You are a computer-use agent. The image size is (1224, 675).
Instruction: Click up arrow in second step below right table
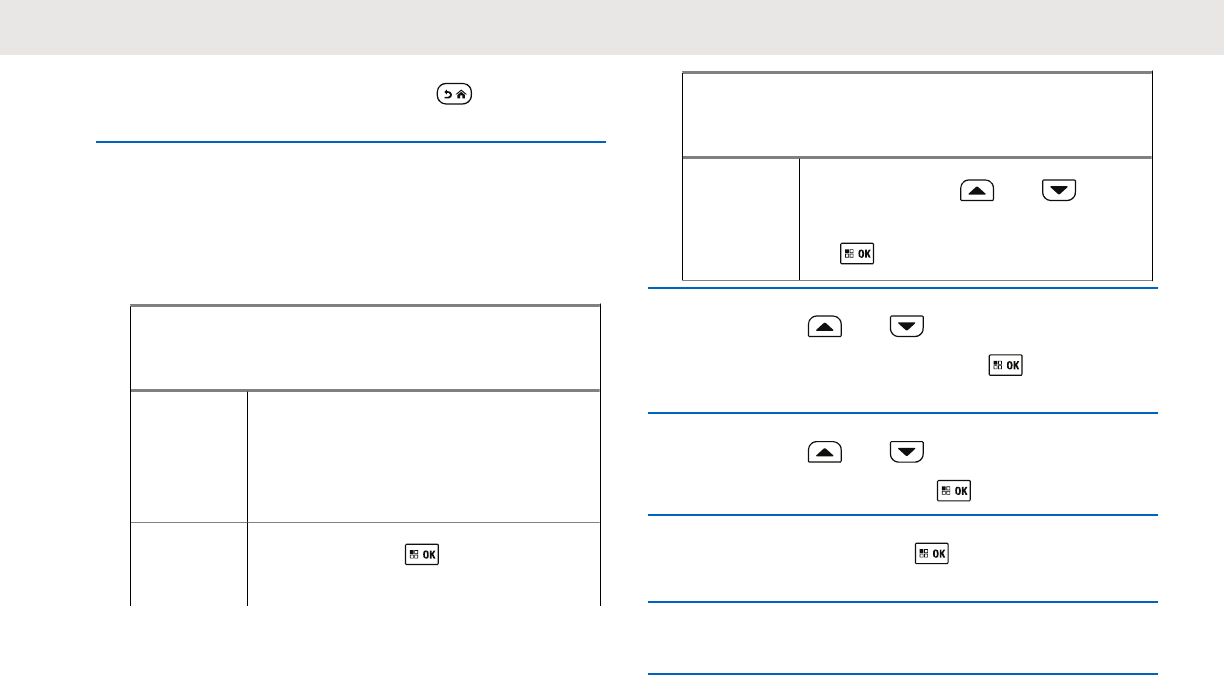(823, 453)
